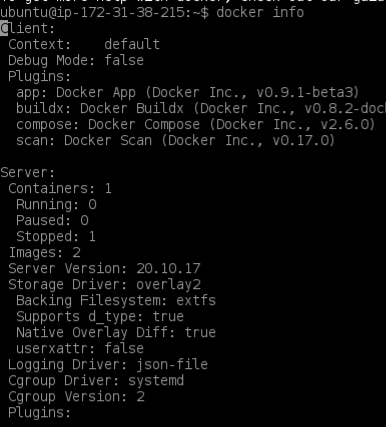Viewport: 386px width, 431px height.
Task: Click the Server: heading text
Action: pos(28,173)
